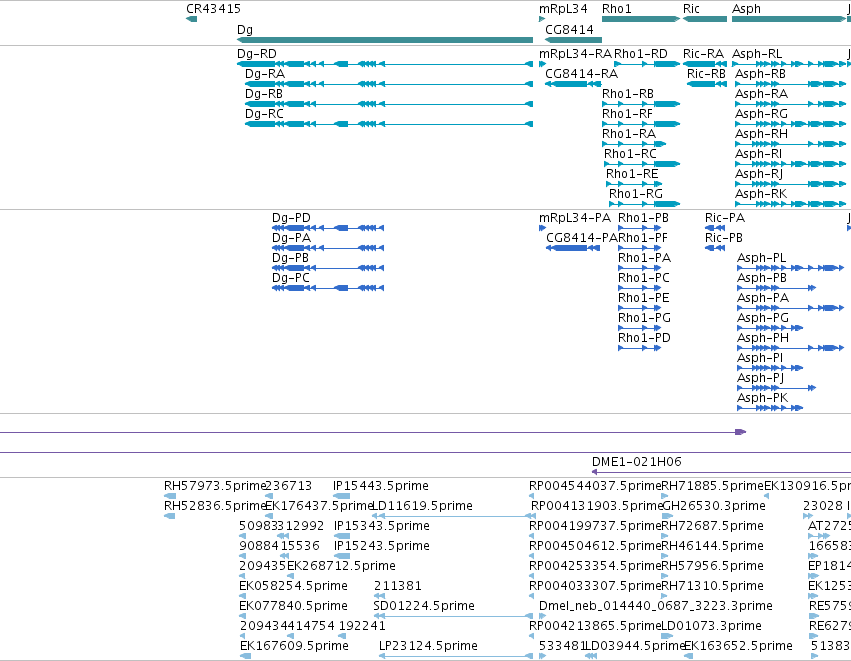
Task: Select the GH26530.3prime EST label
Action: [x=714, y=506]
